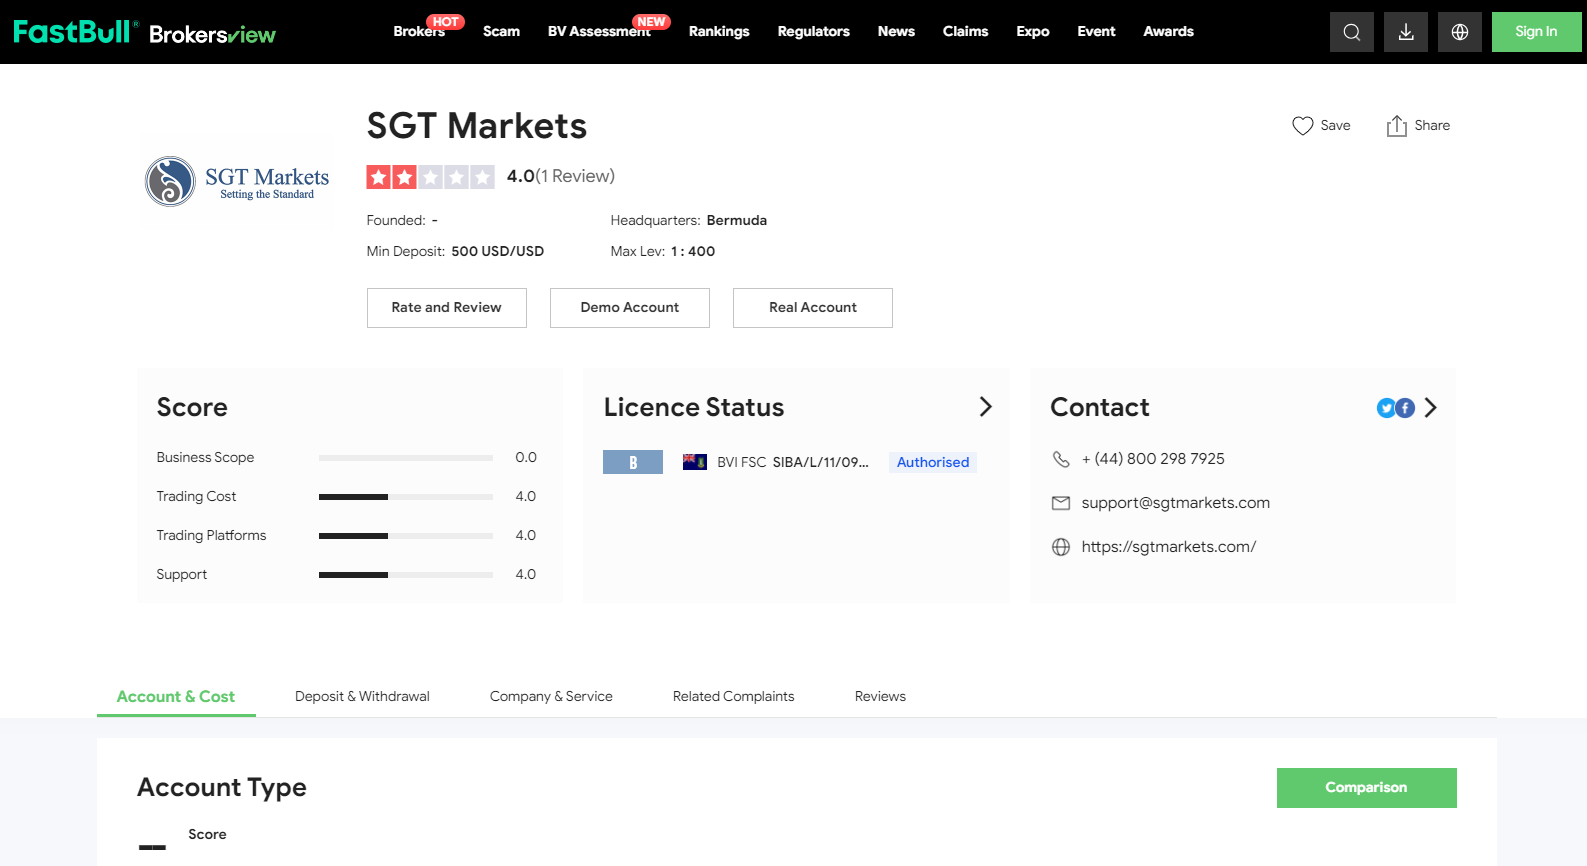Click the green Comparison button
This screenshot has height=866, width=1587.
1366,788
